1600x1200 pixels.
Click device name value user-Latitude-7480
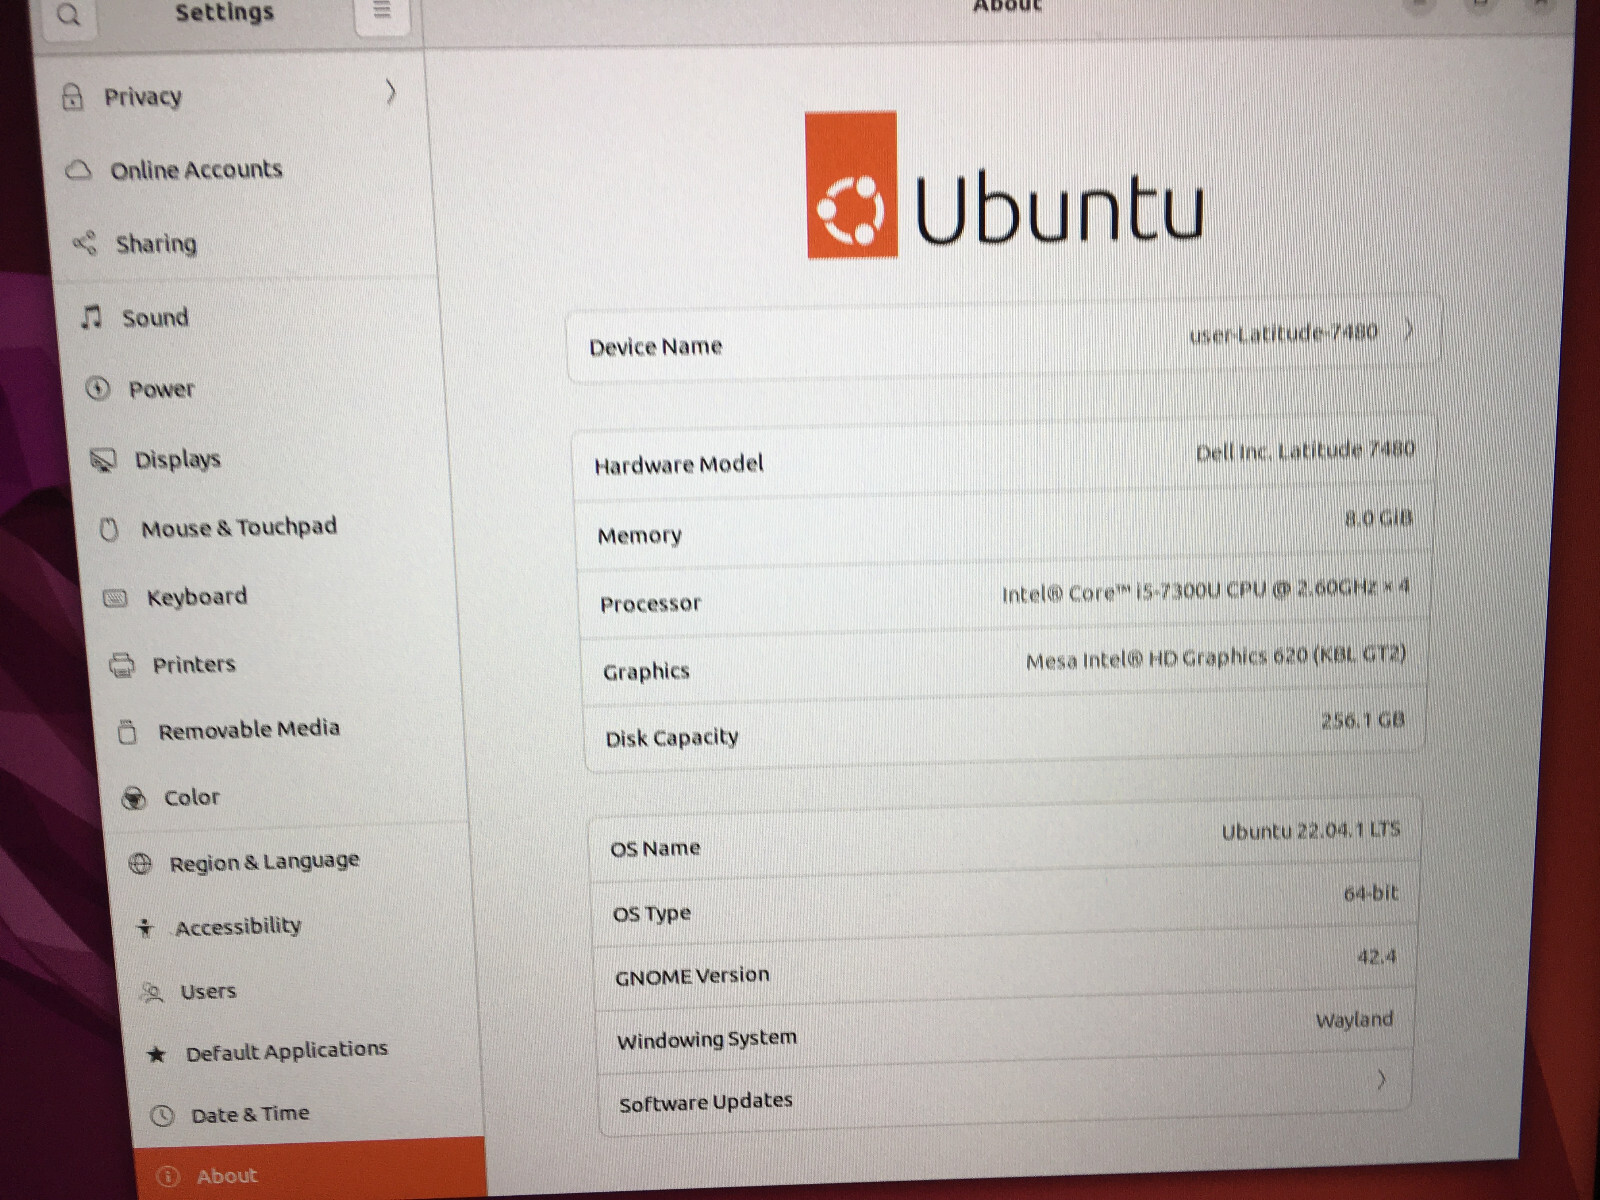pyautogui.click(x=1283, y=332)
